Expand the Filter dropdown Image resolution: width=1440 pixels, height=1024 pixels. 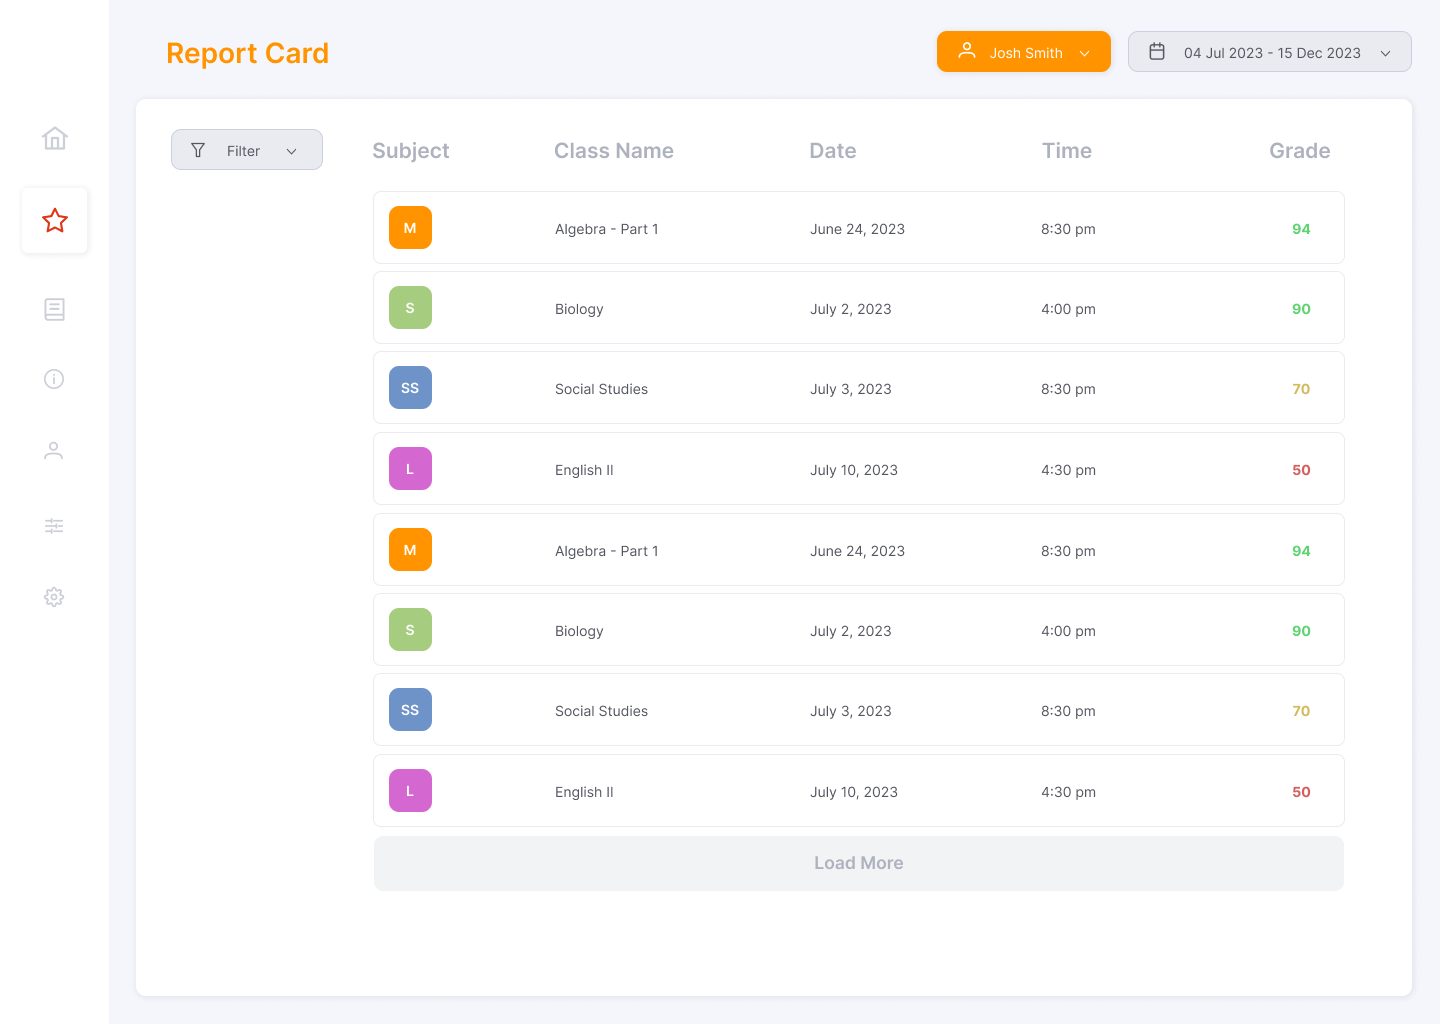coord(292,149)
